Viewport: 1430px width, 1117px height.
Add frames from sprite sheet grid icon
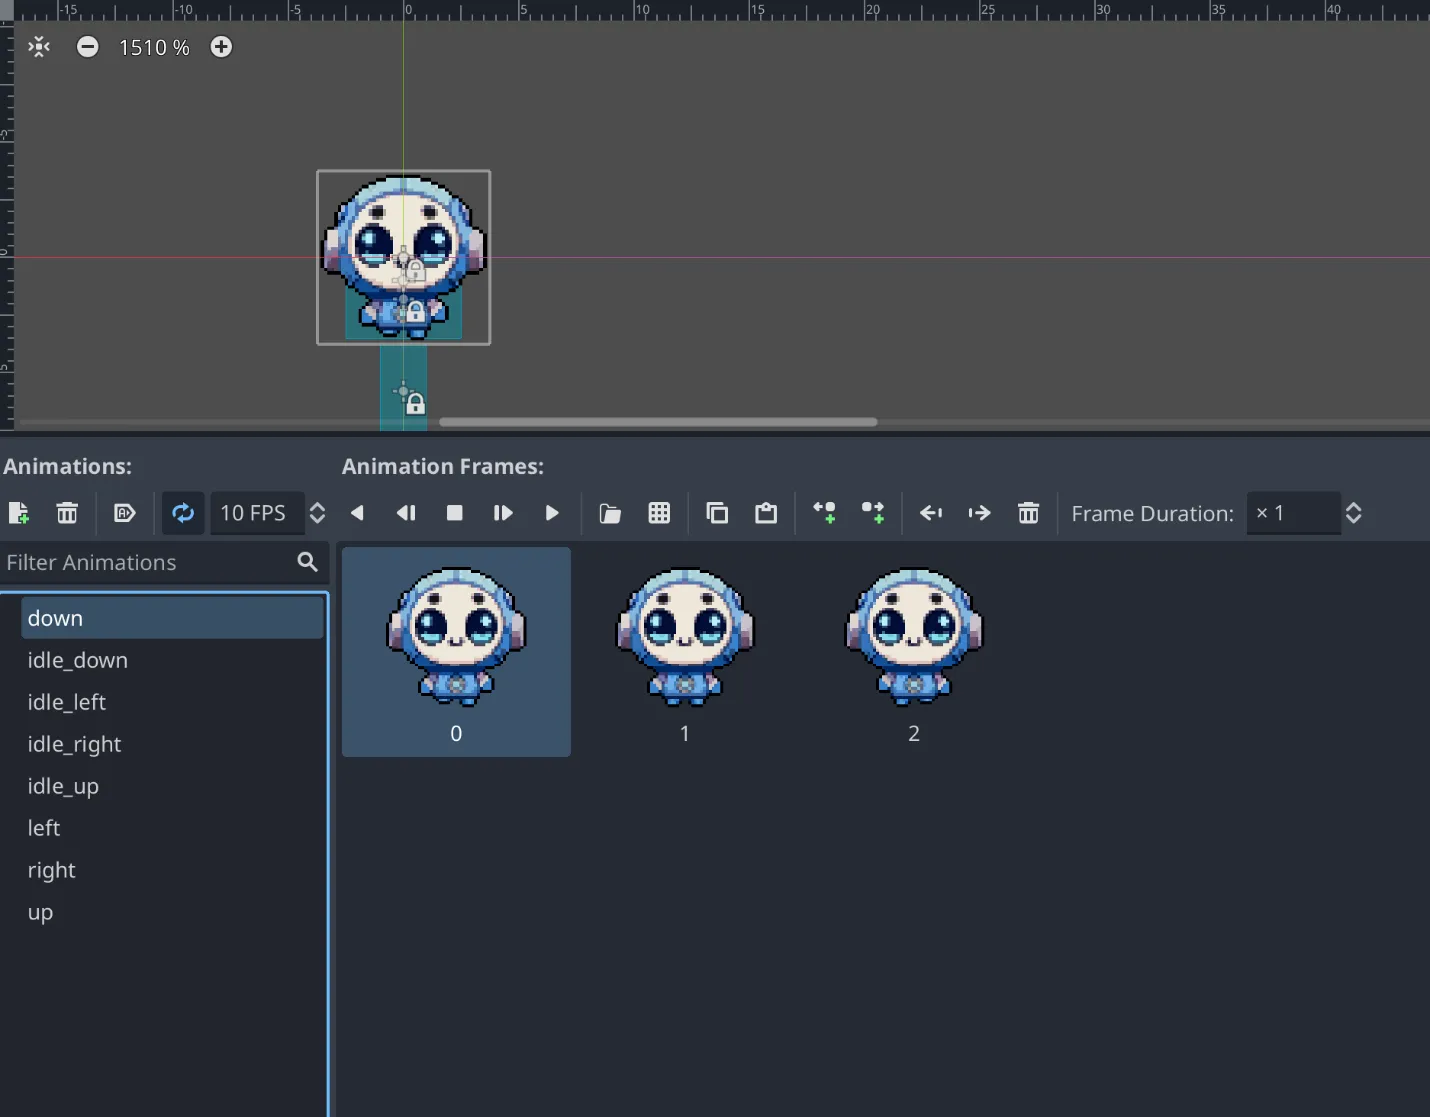point(659,513)
